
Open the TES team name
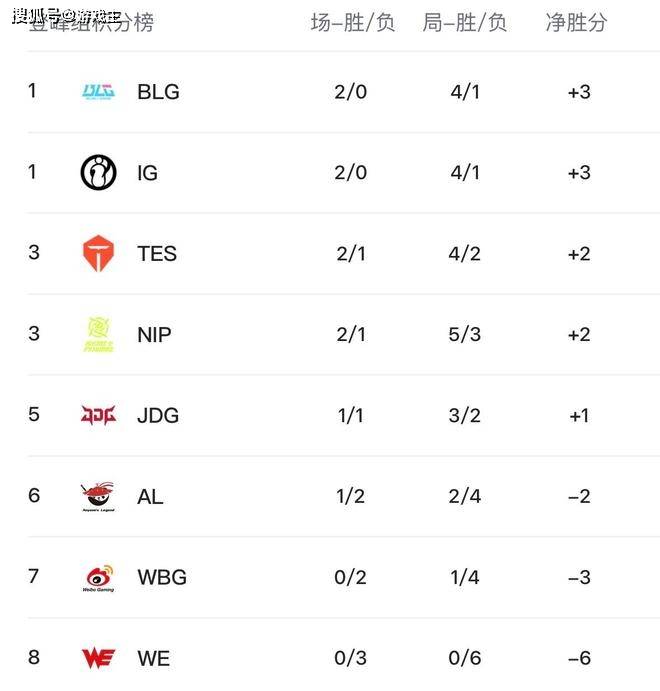point(157,254)
